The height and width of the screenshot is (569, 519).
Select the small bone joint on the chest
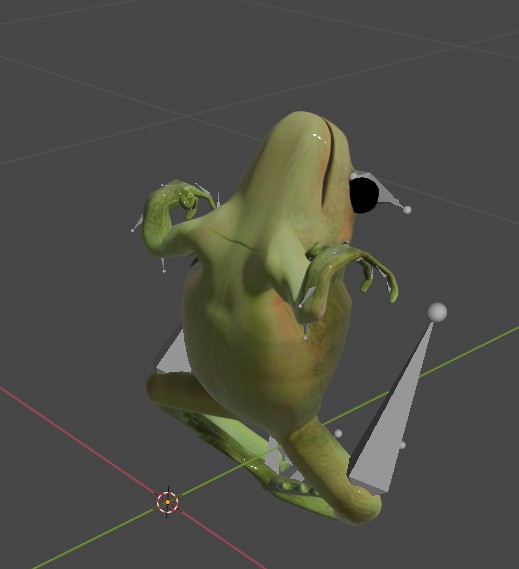pos(305,337)
